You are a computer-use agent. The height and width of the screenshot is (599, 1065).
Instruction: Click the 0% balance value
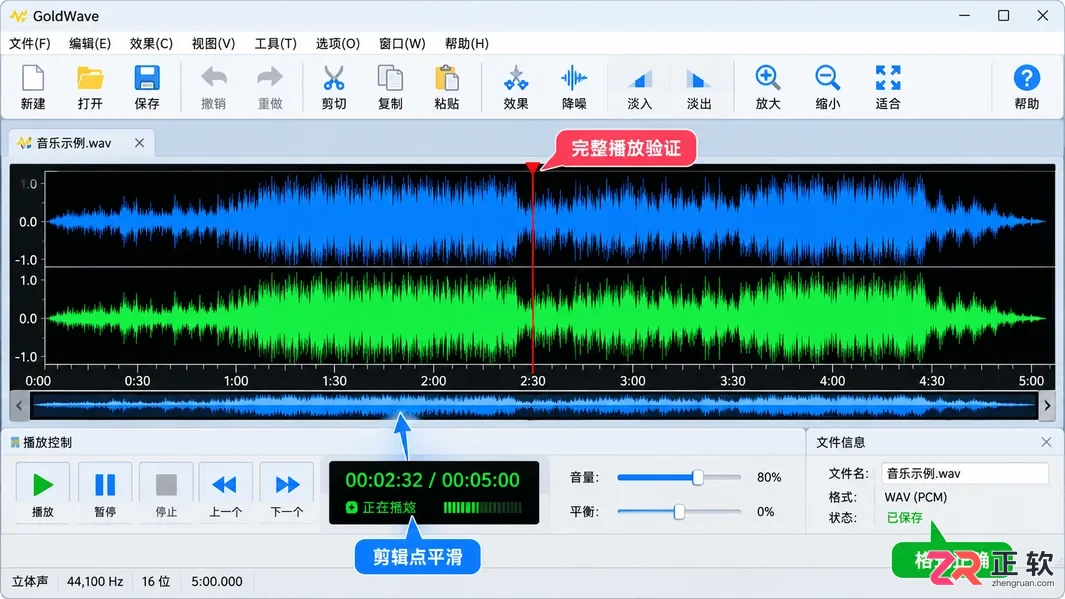click(x=765, y=511)
